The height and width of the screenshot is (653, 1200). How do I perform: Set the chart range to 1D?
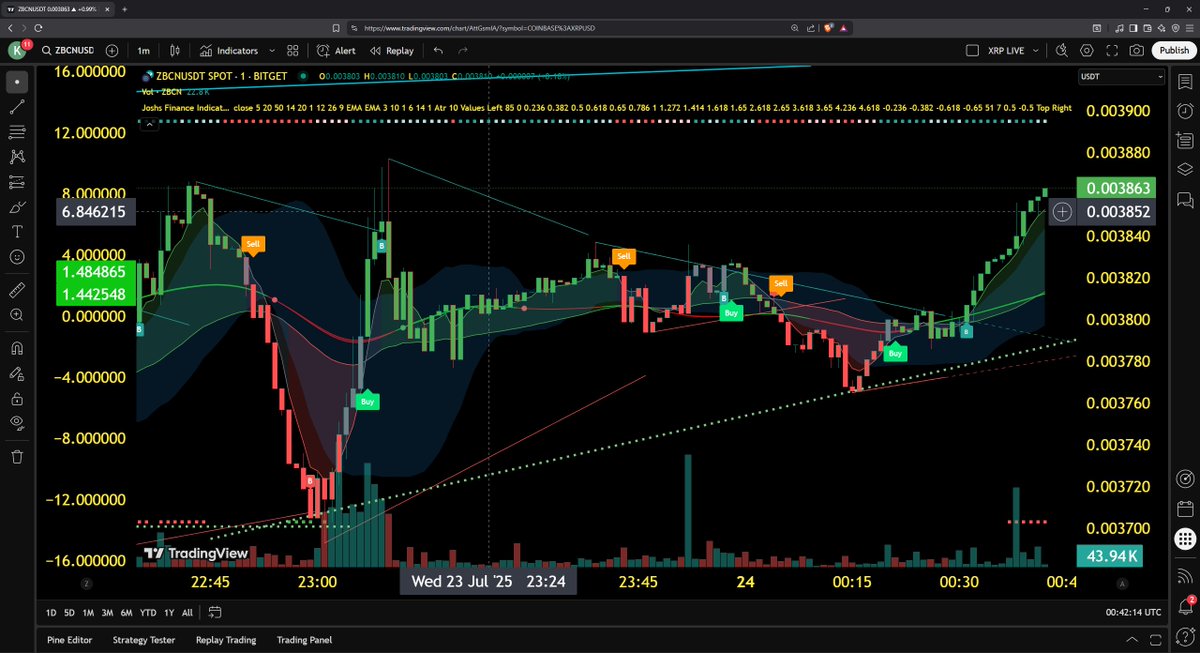point(51,612)
